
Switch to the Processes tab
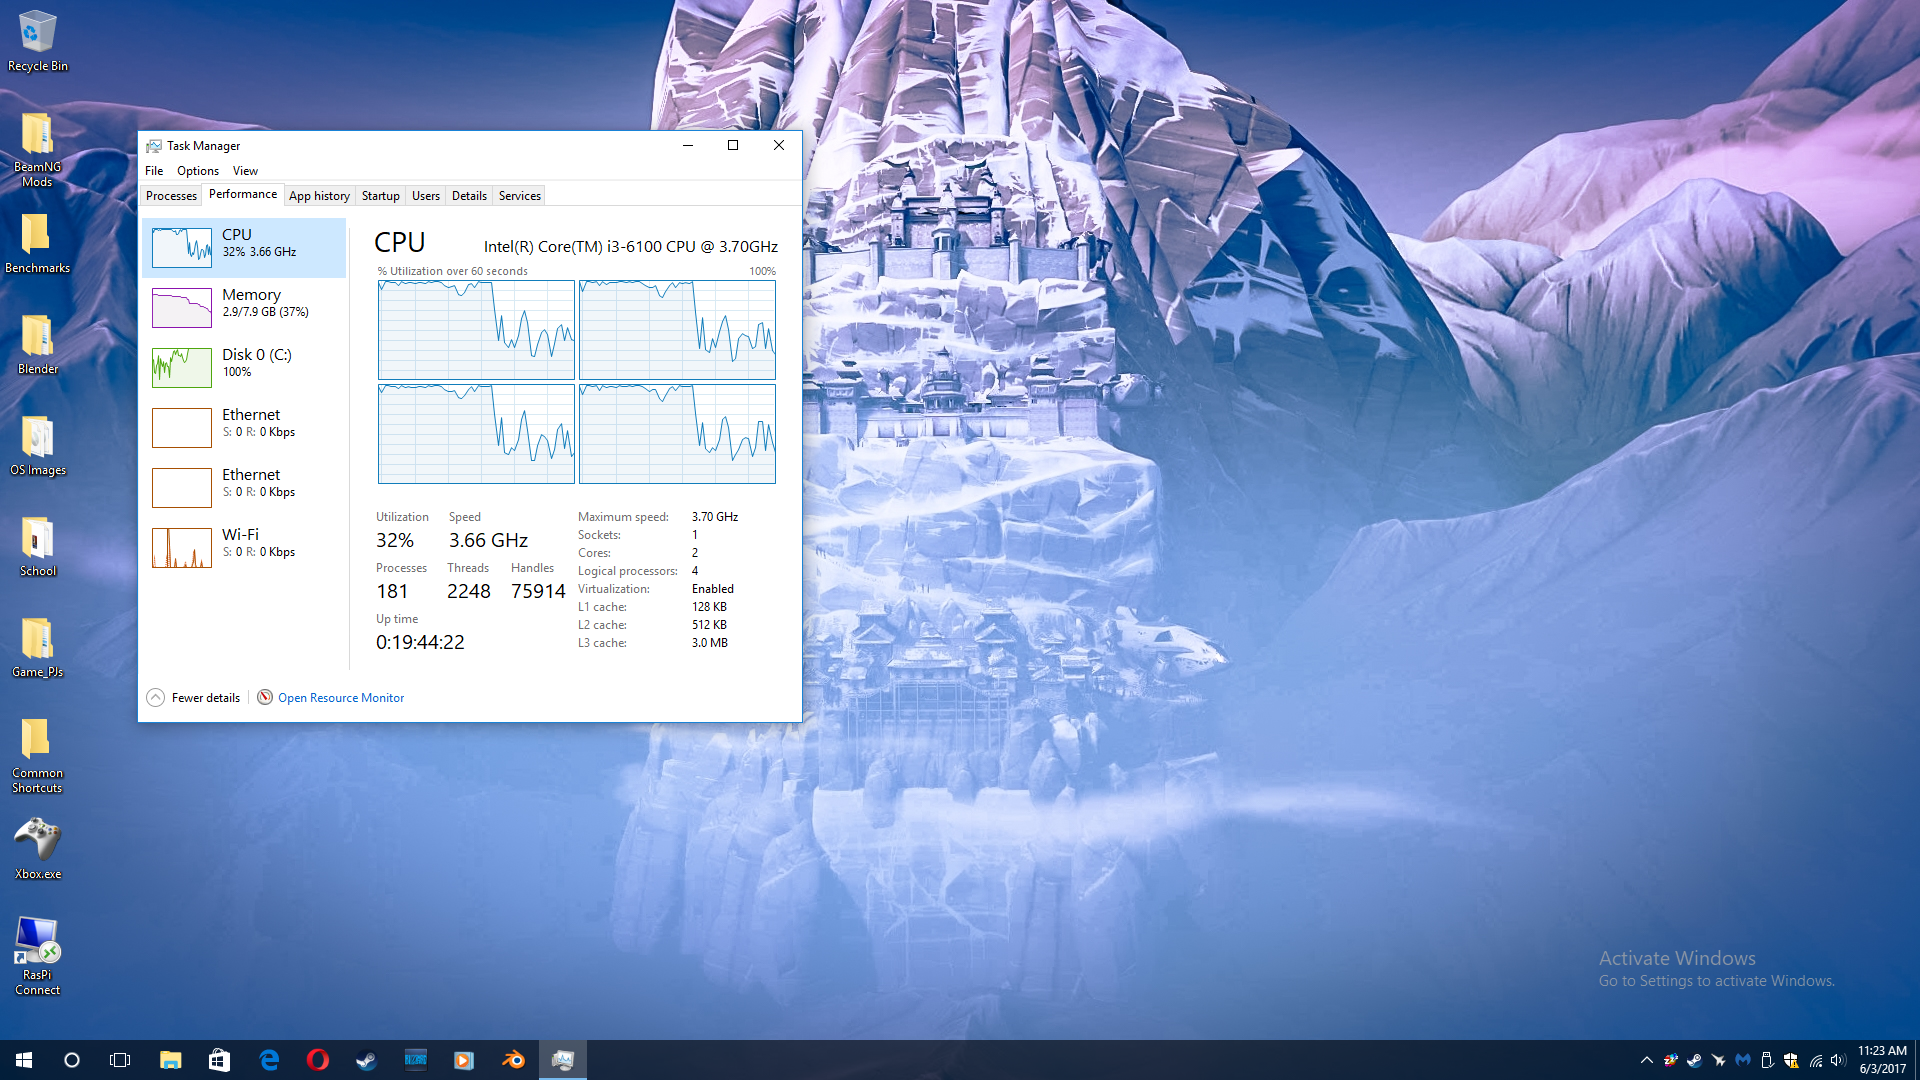(x=171, y=196)
